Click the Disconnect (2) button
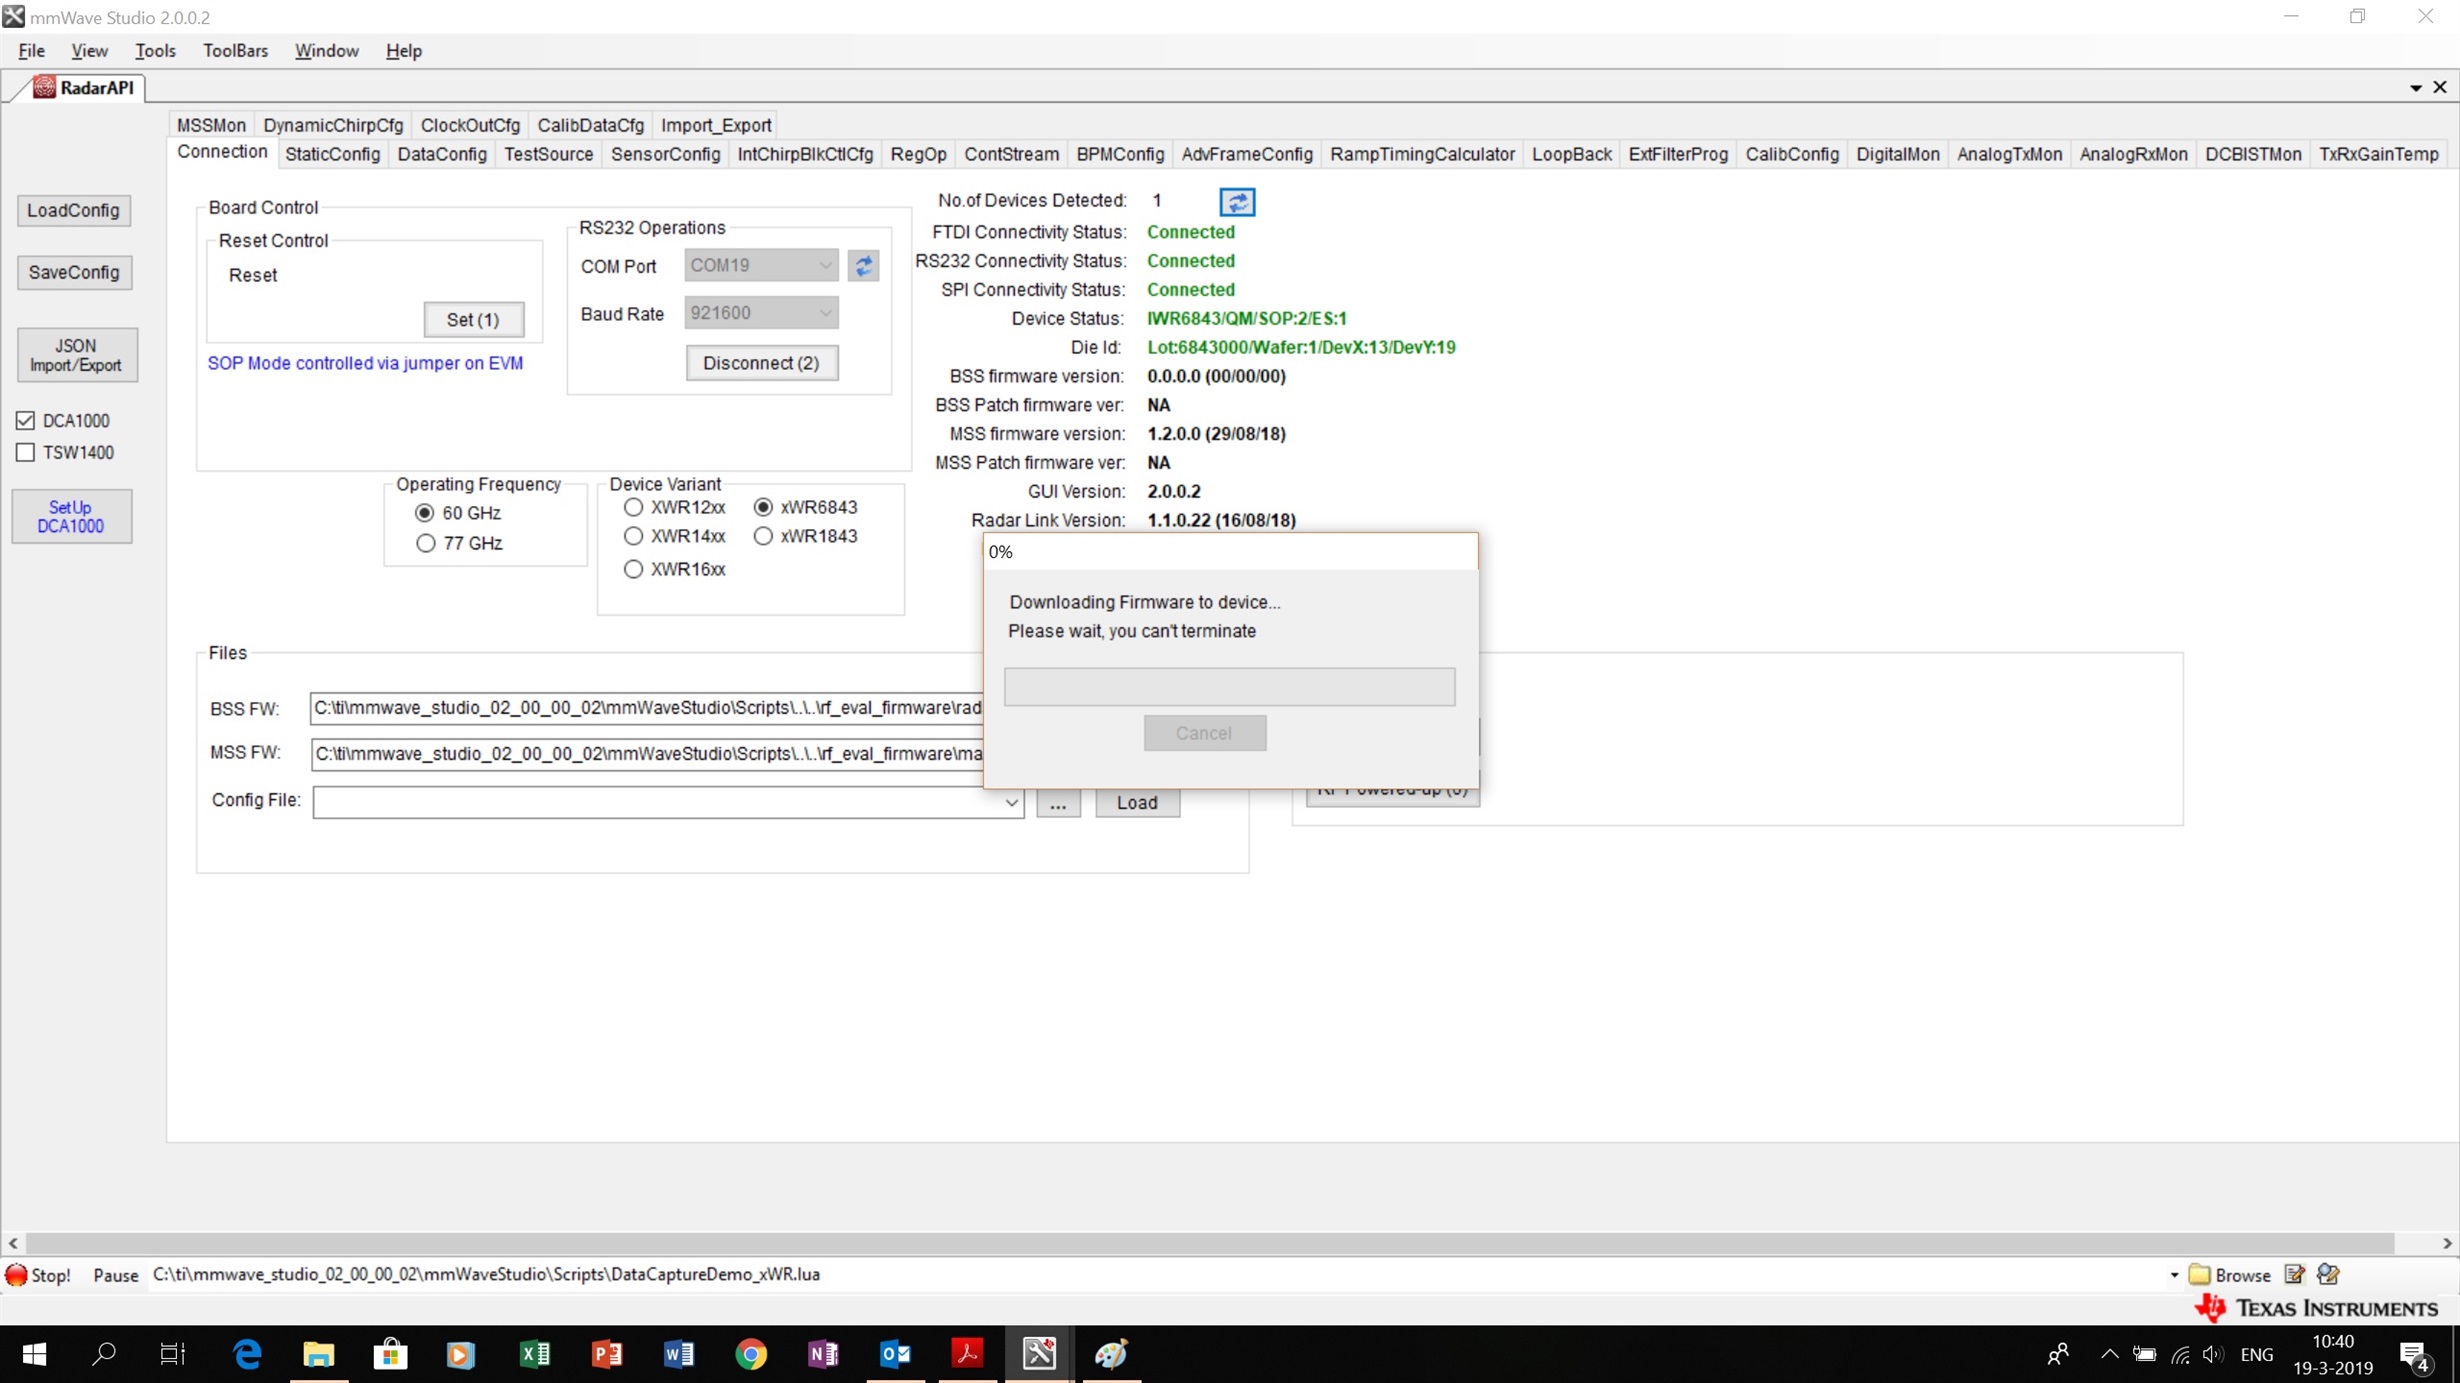 point(761,363)
